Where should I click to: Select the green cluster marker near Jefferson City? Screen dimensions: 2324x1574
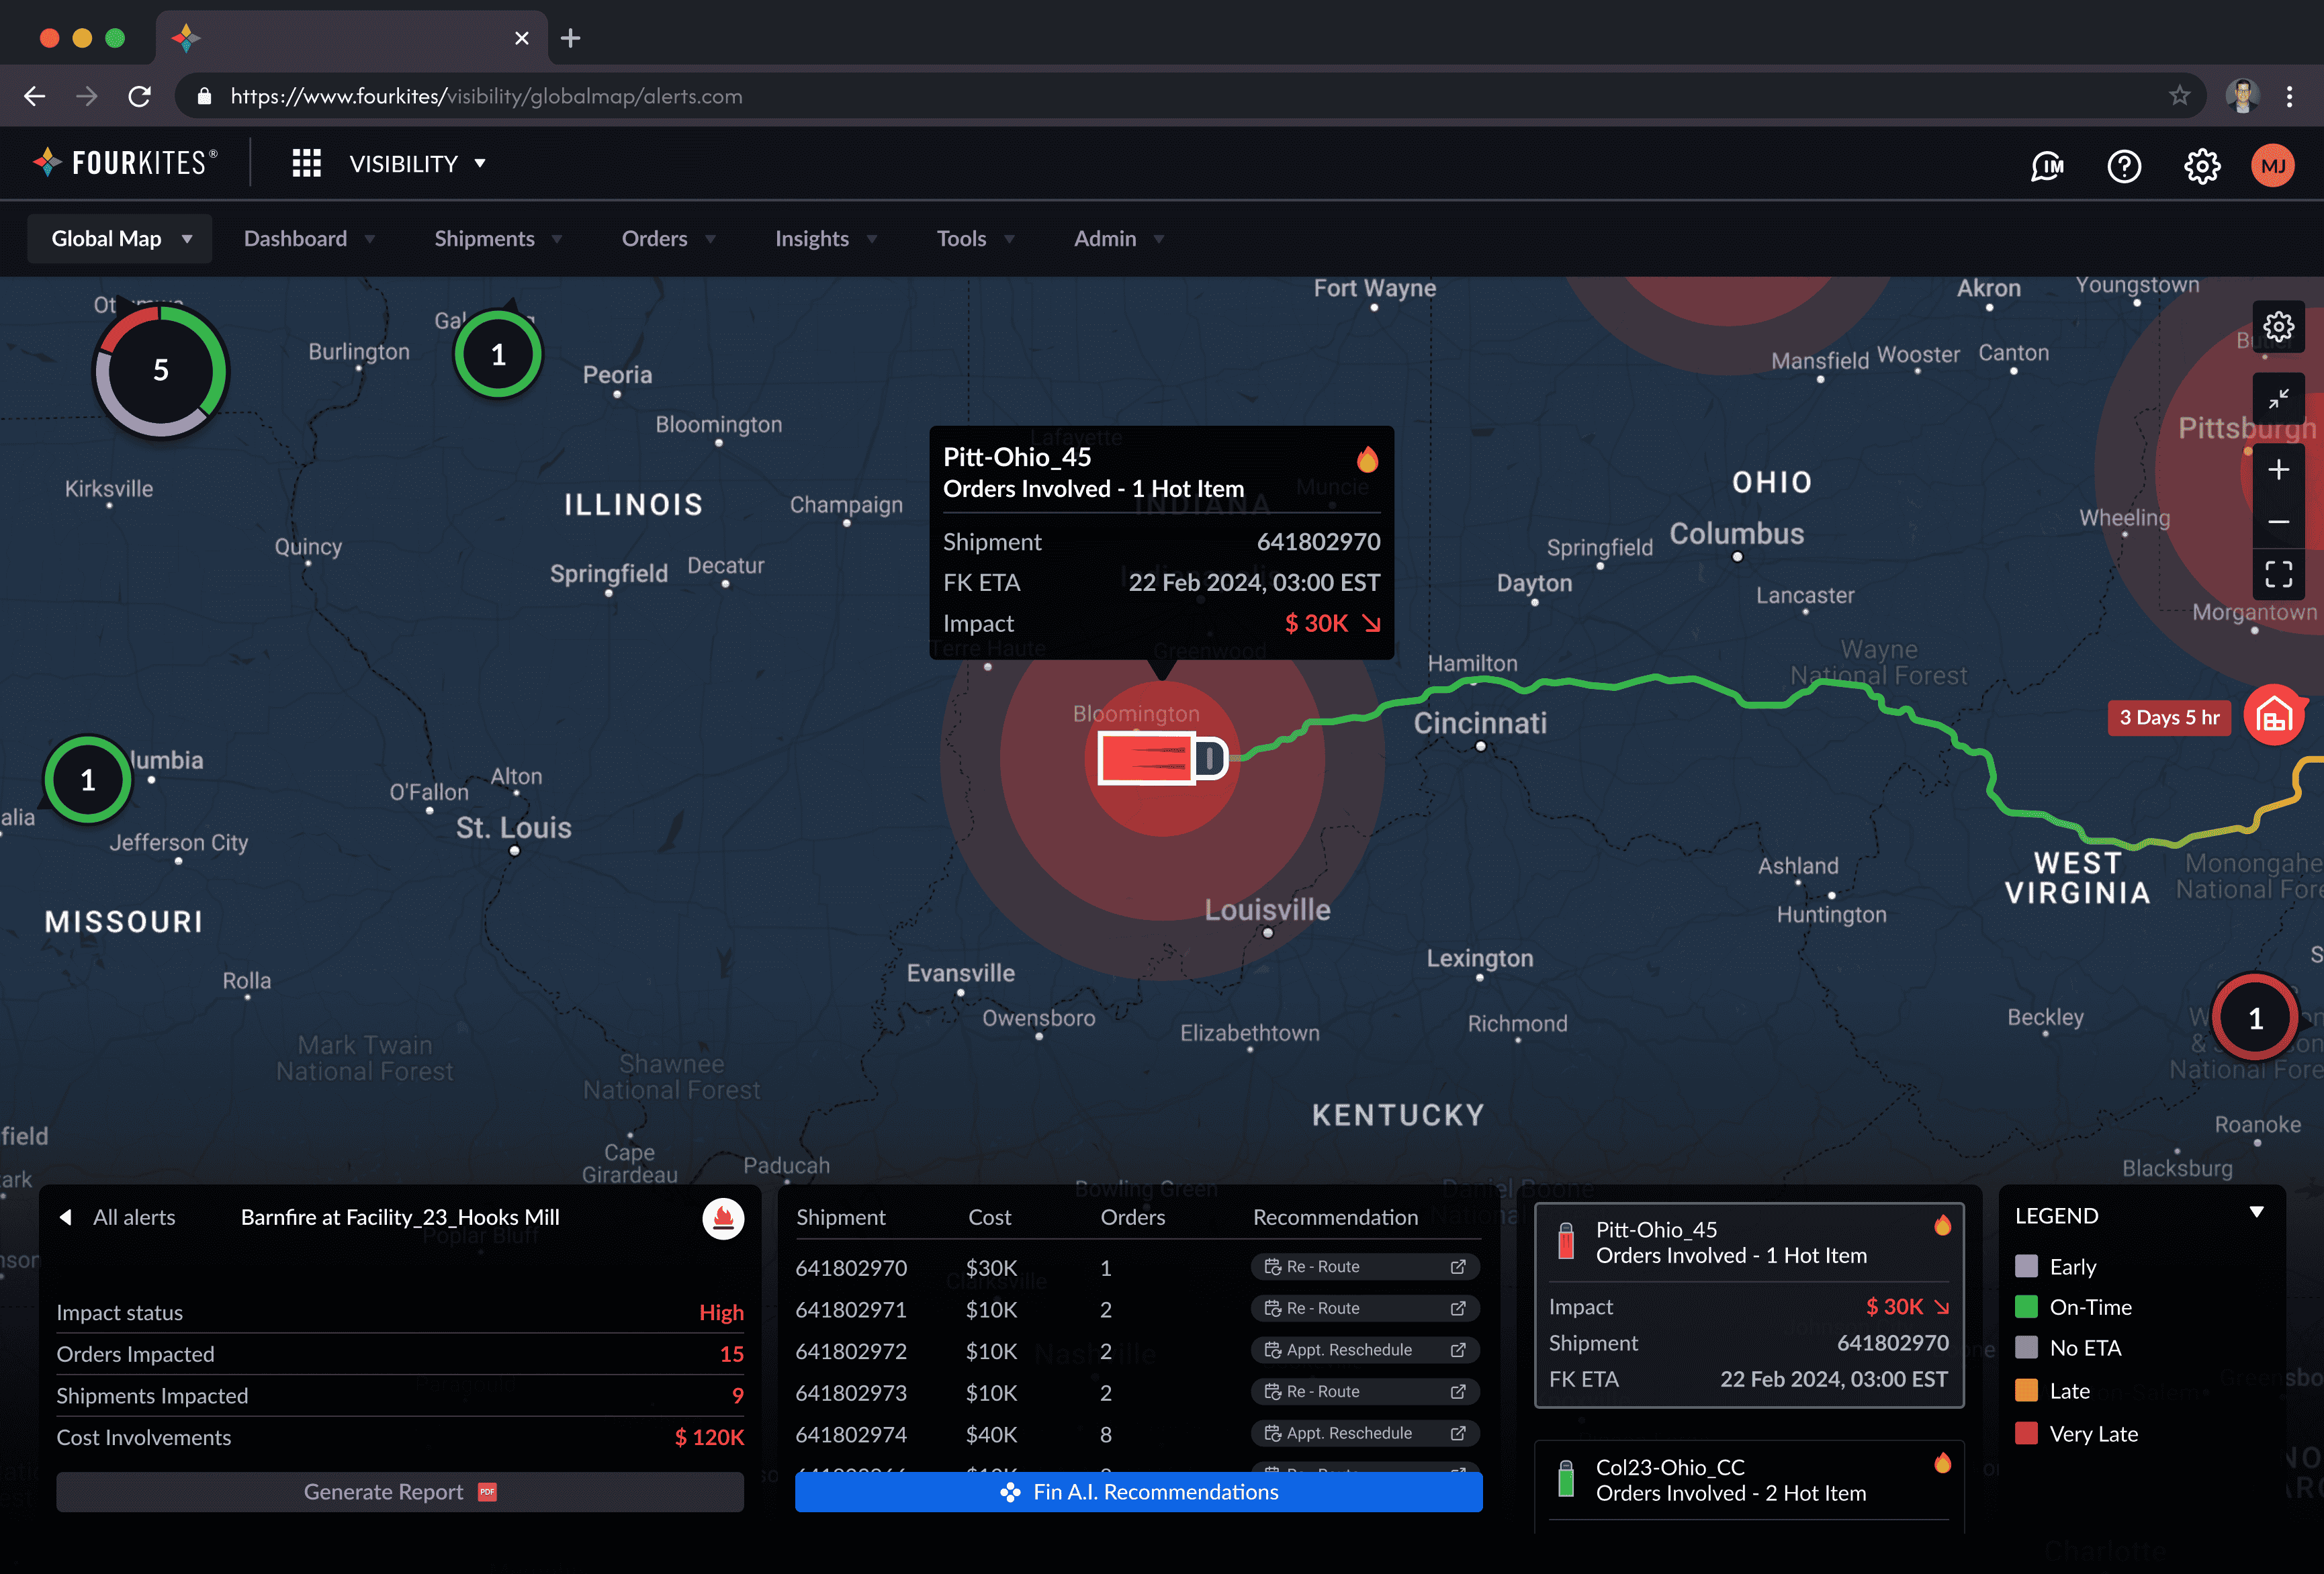(88, 779)
